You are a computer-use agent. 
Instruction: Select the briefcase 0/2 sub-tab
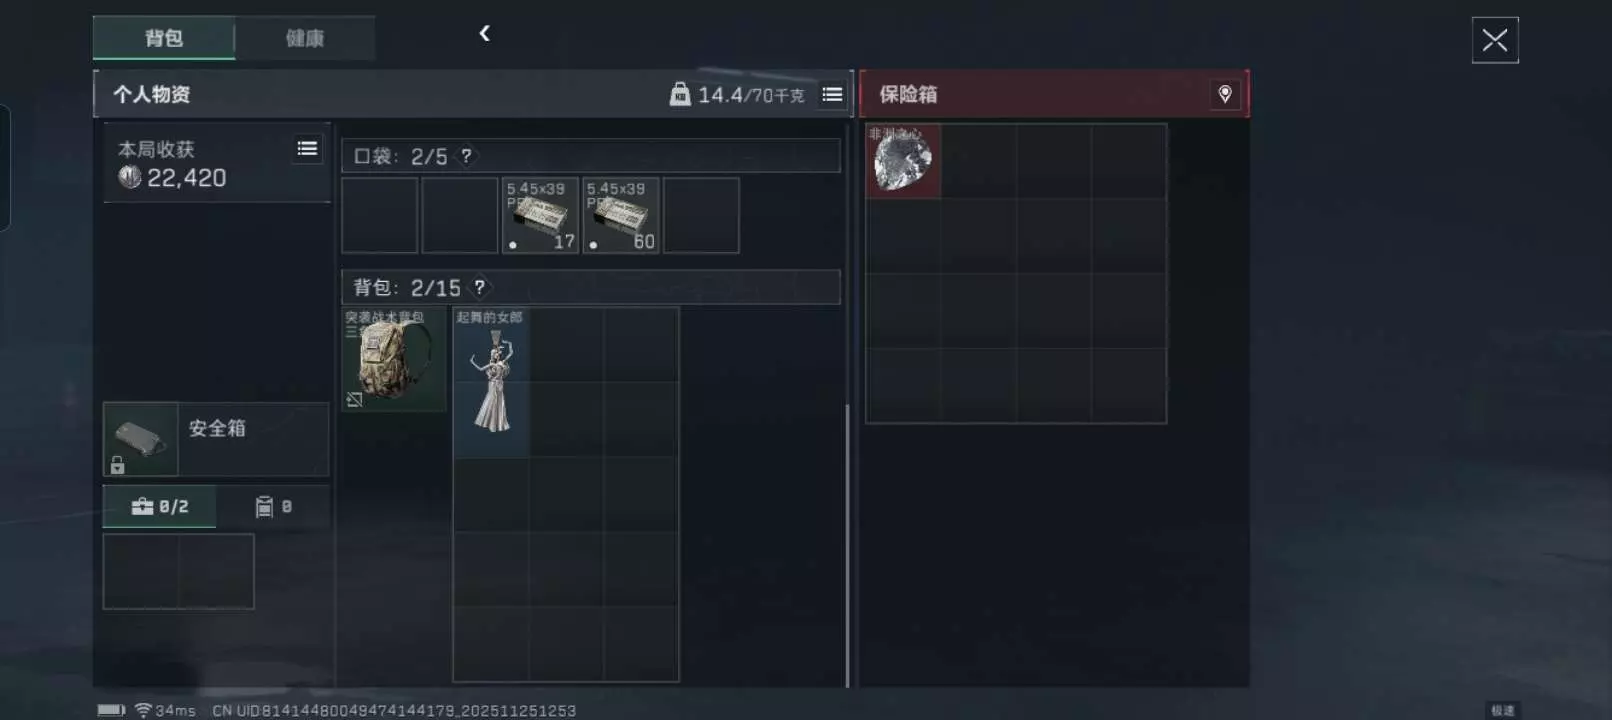coord(160,506)
